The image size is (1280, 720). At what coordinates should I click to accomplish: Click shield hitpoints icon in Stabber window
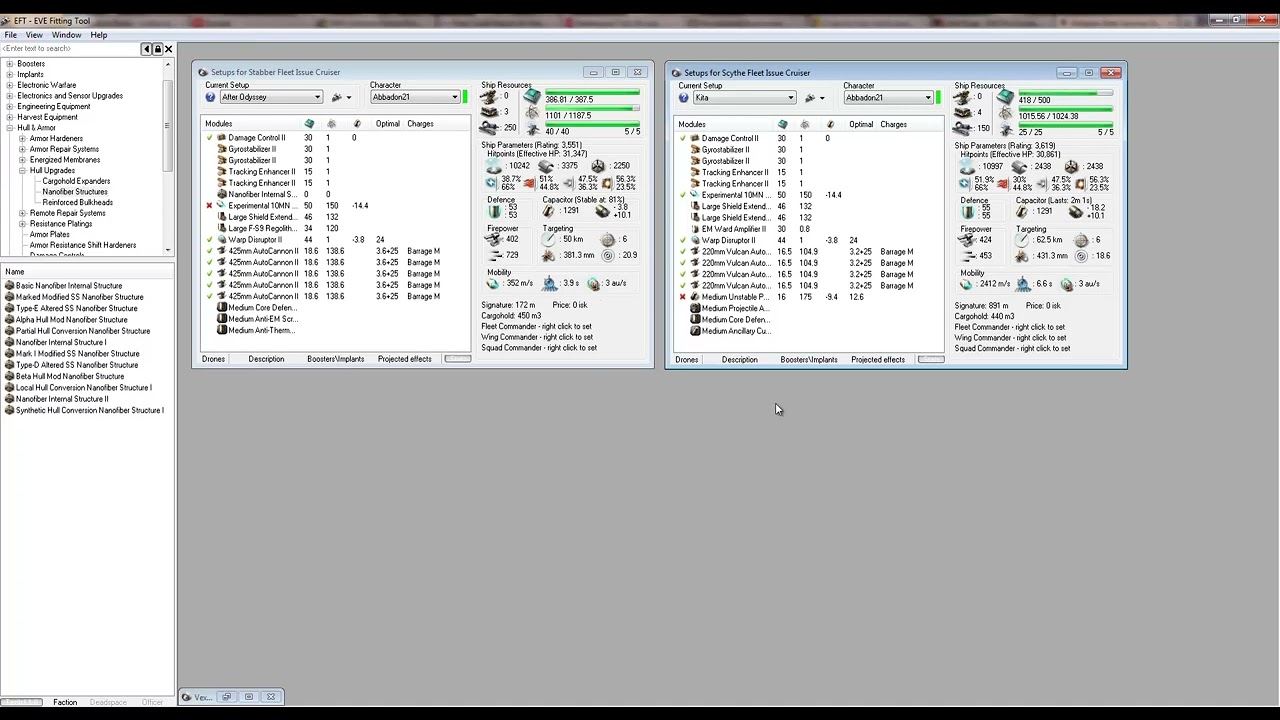coord(495,166)
